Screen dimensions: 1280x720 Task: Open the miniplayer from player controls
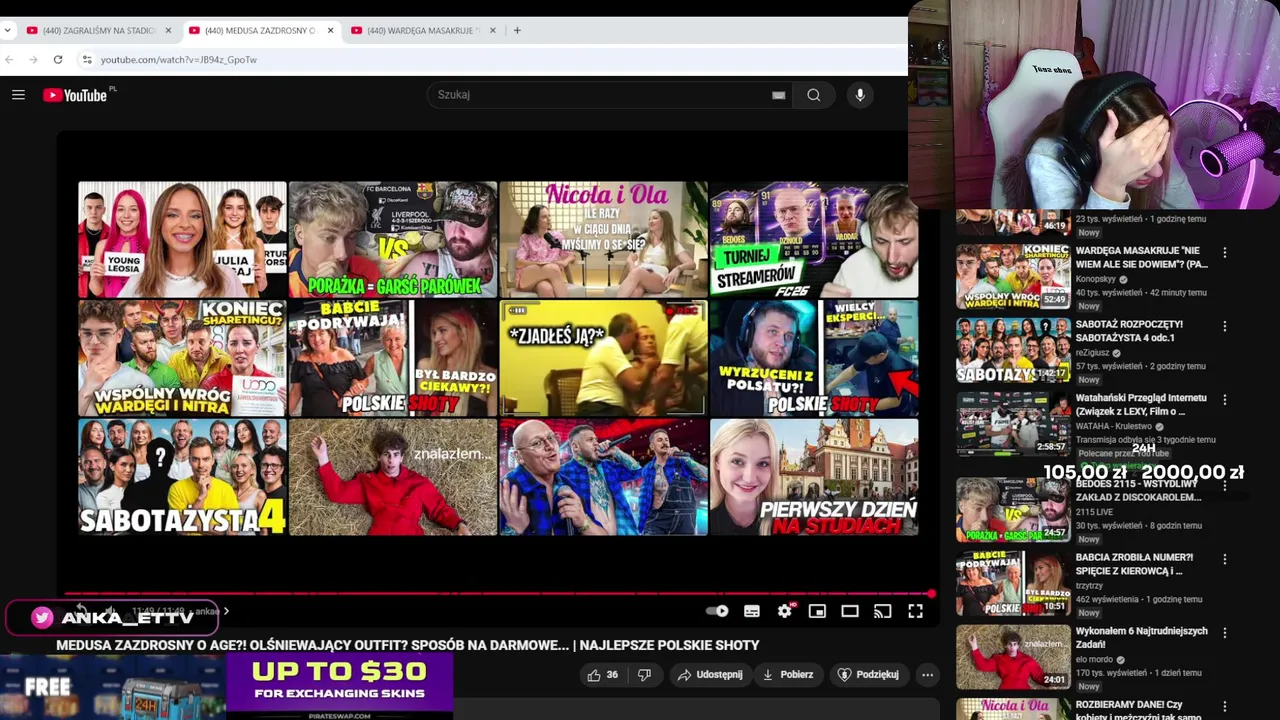817,611
